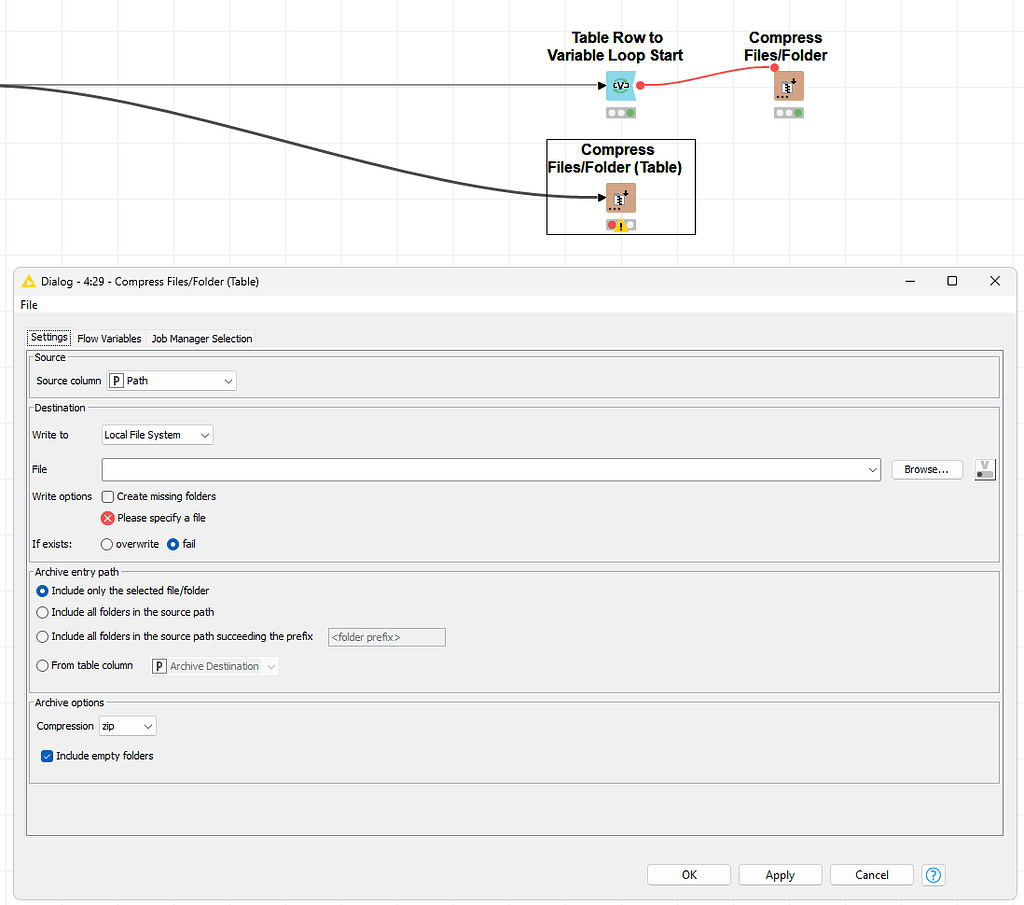The height and width of the screenshot is (905, 1024).
Task: Click the yellow triangle dialog title icon
Action: (x=29, y=281)
